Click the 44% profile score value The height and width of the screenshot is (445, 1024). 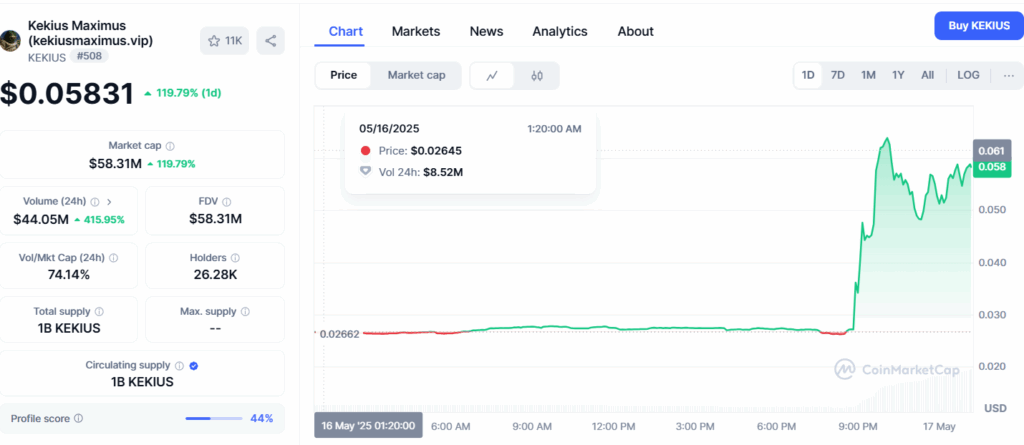pyautogui.click(x=261, y=418)
